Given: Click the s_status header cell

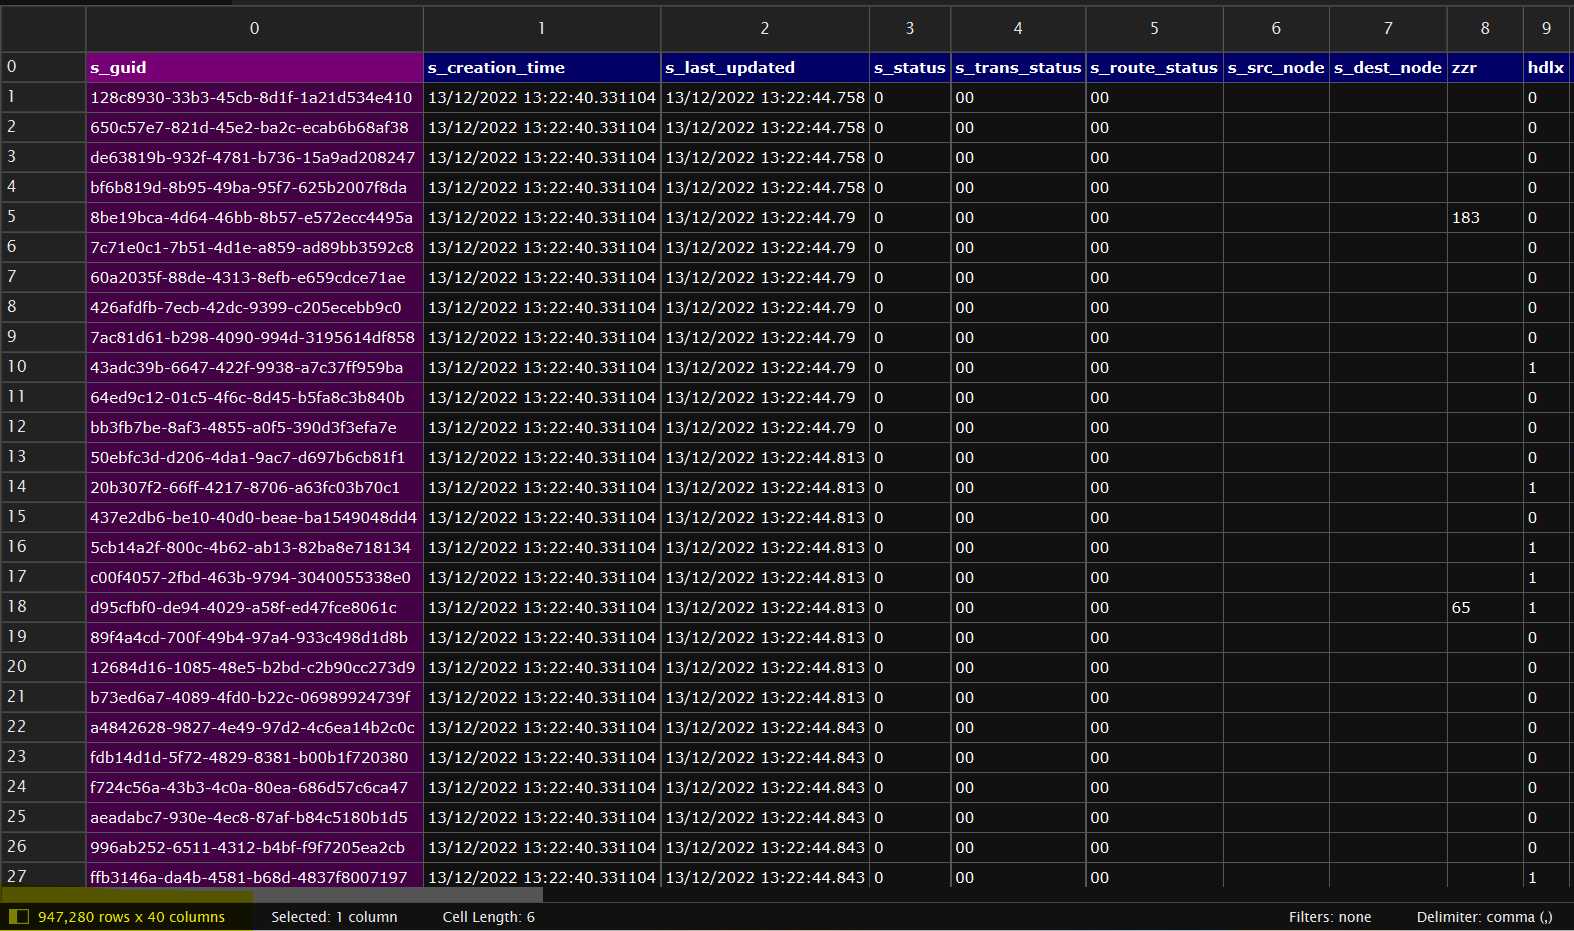Looking at the screenshot, I should click(910, 67).
